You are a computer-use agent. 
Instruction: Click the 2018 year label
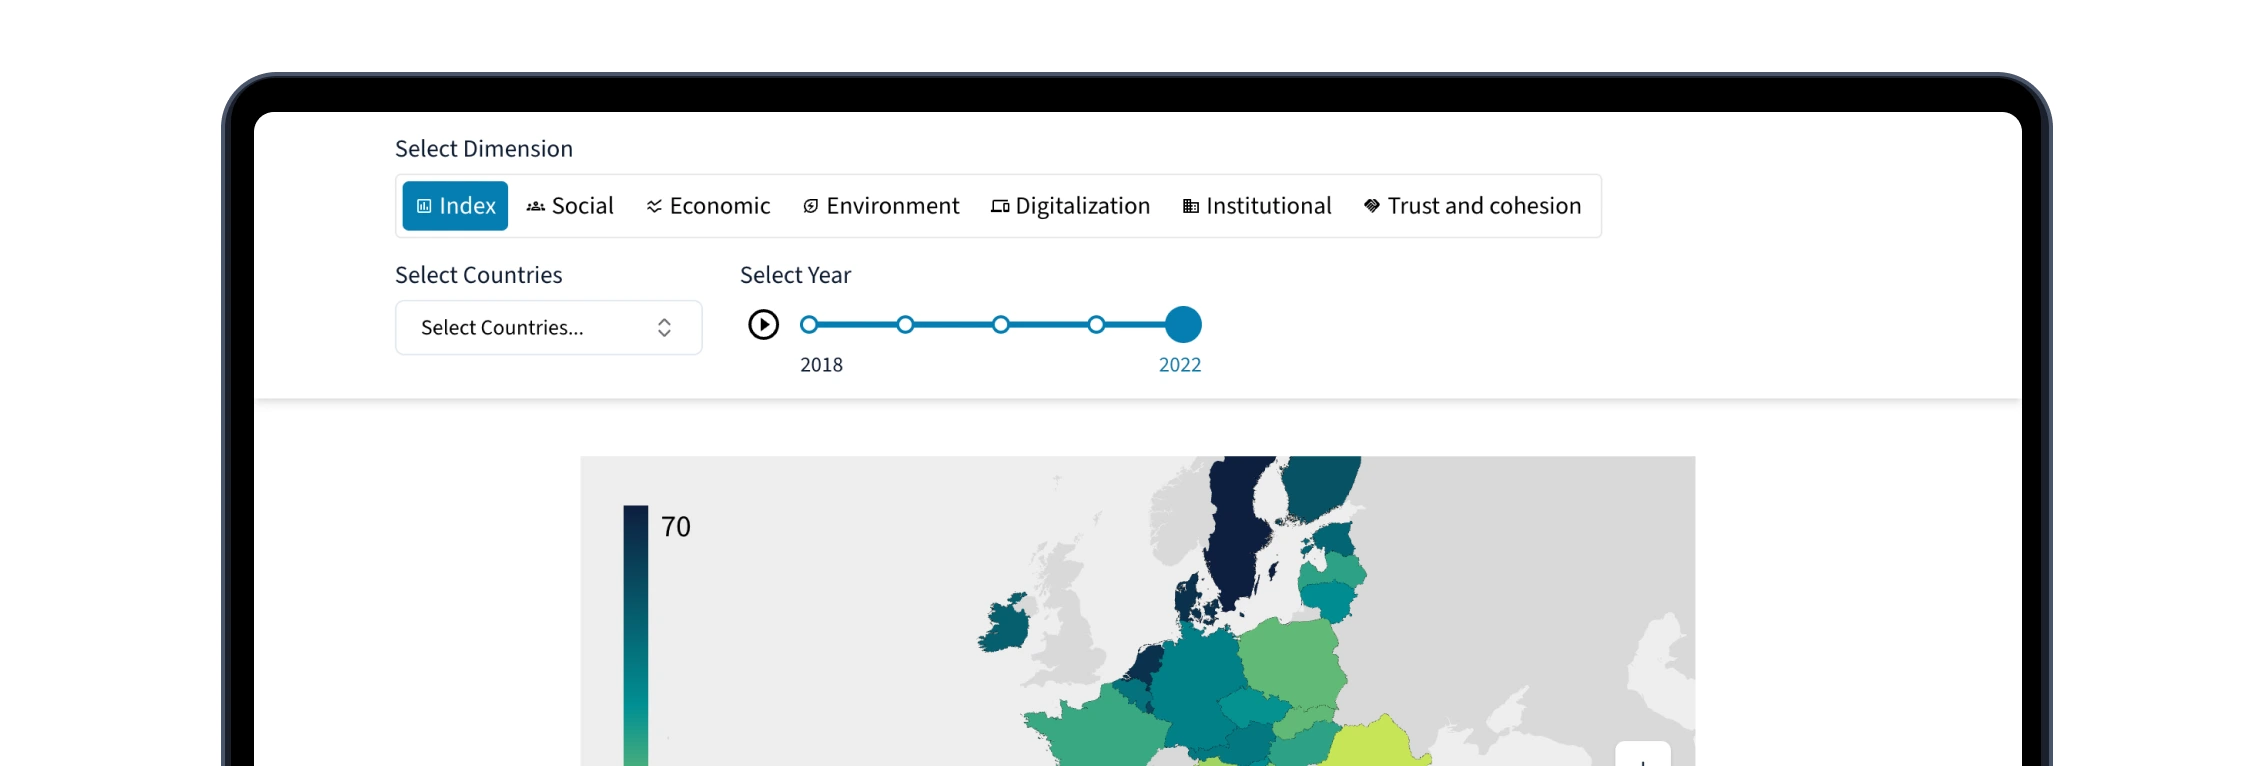pos(821,365)
